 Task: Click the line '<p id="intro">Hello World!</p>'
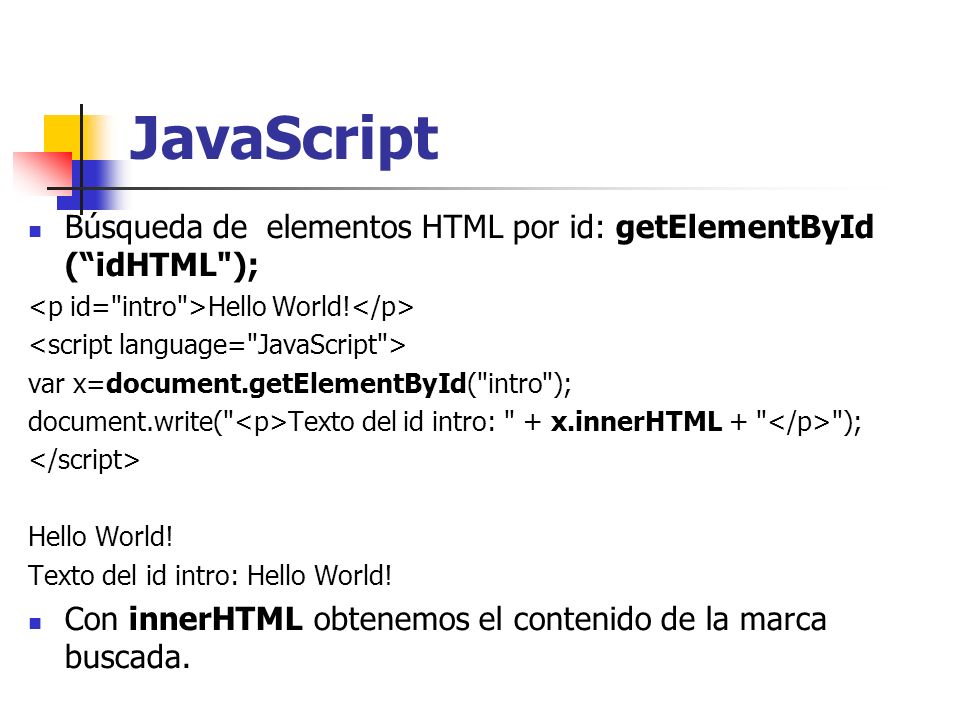(x=221, y=307)
